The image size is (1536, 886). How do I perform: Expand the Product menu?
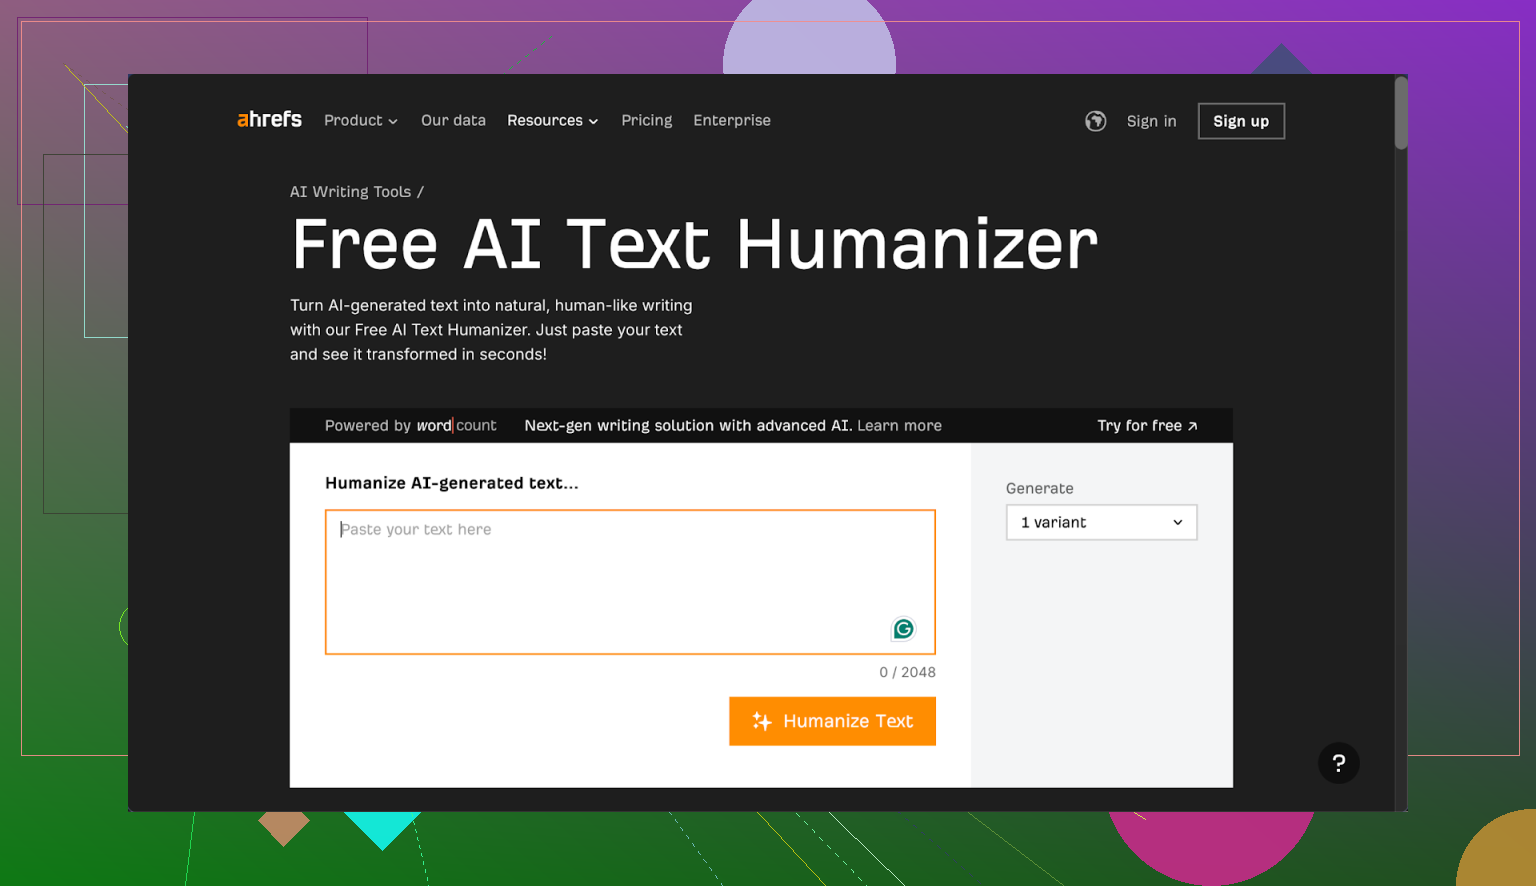(x=360, y=121)
